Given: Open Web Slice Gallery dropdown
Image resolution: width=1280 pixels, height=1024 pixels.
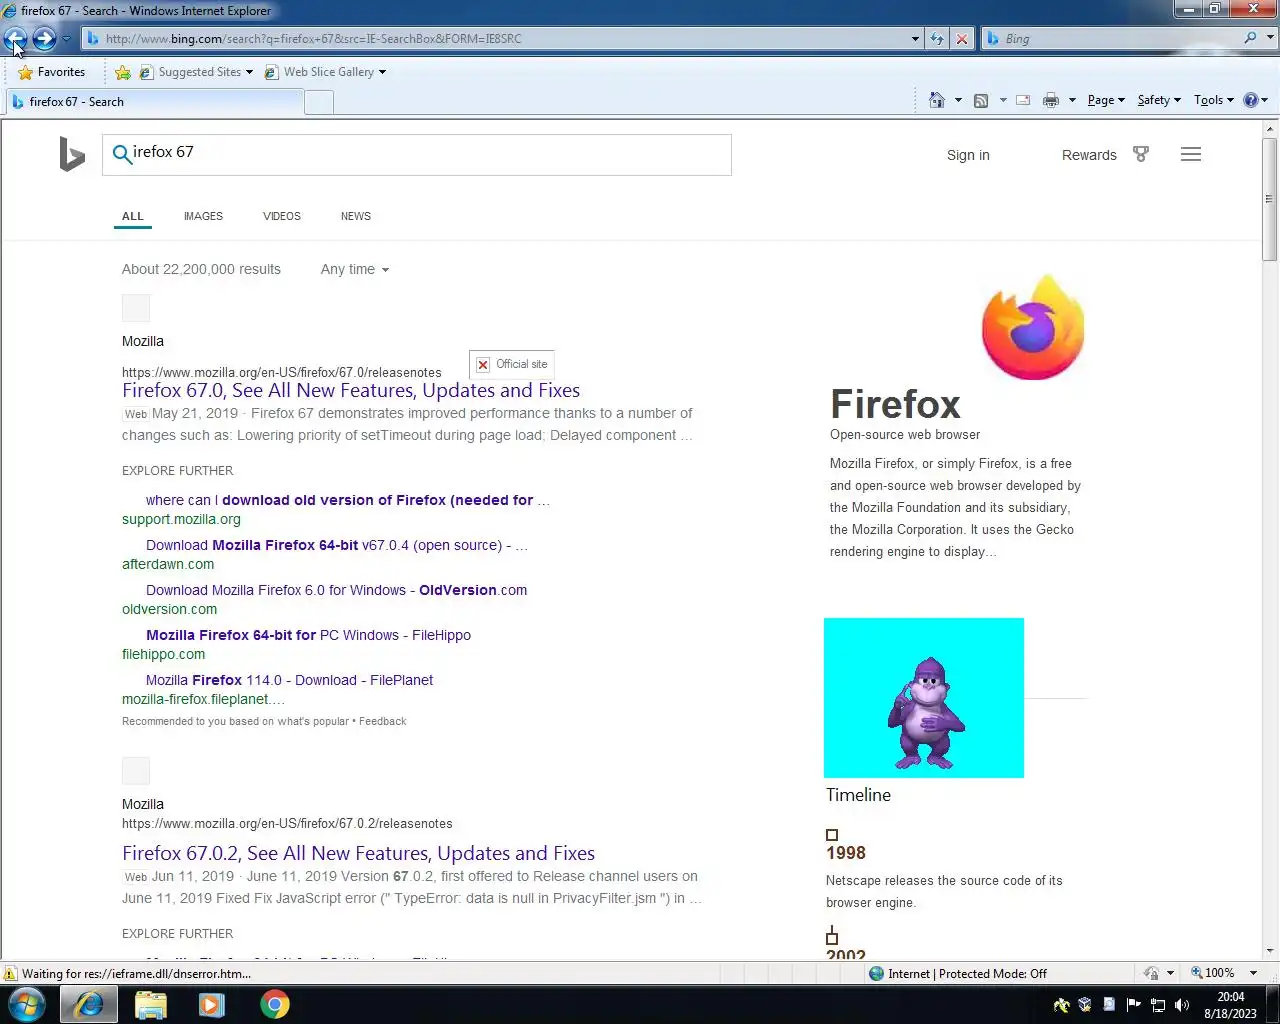Looking at the screenshot, I should tap(325, 72).
